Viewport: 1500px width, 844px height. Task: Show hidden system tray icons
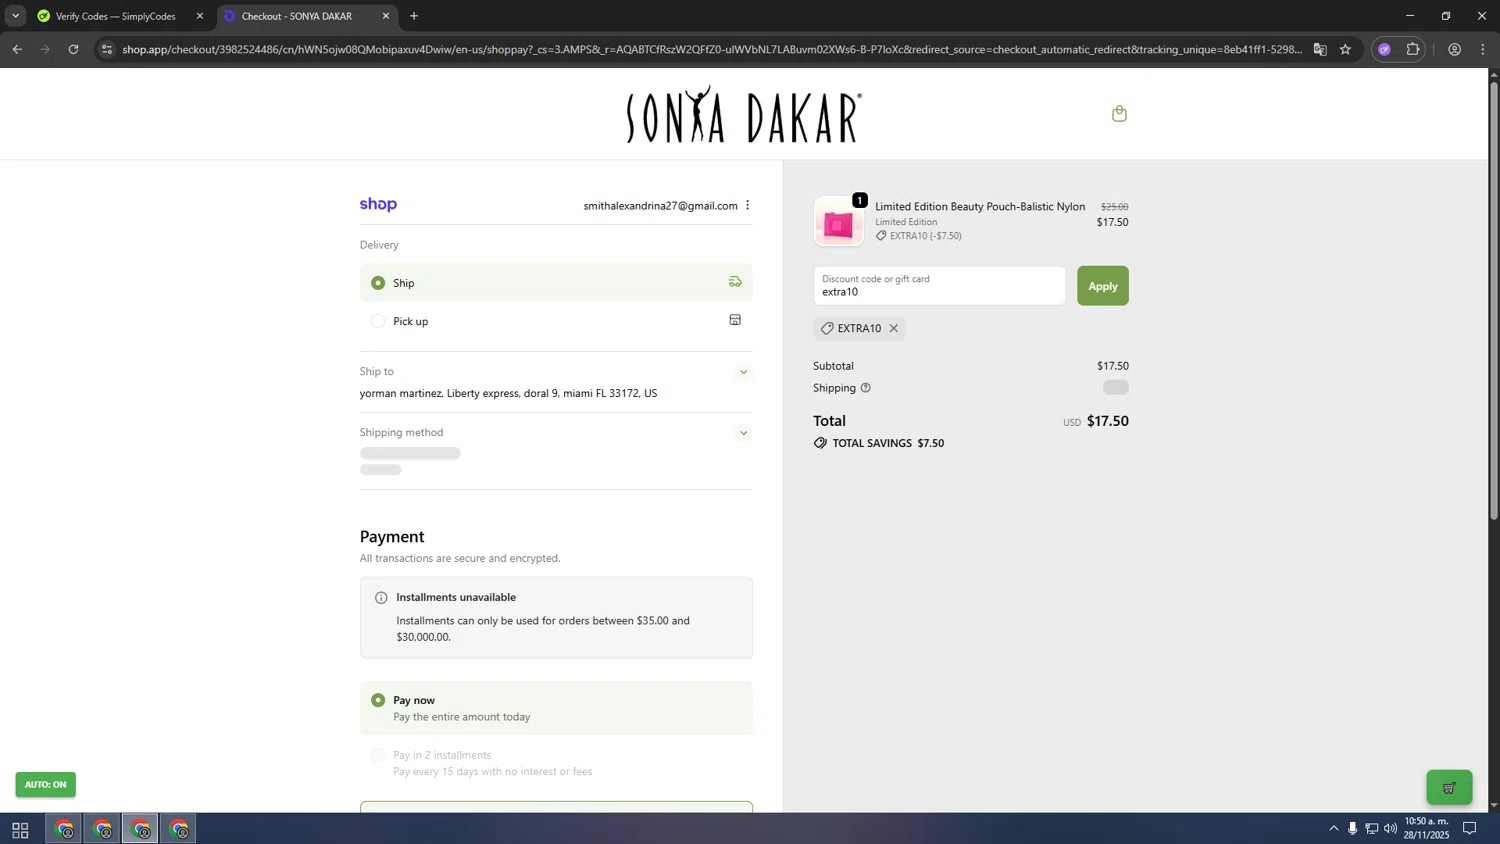tap(1333, 828)
